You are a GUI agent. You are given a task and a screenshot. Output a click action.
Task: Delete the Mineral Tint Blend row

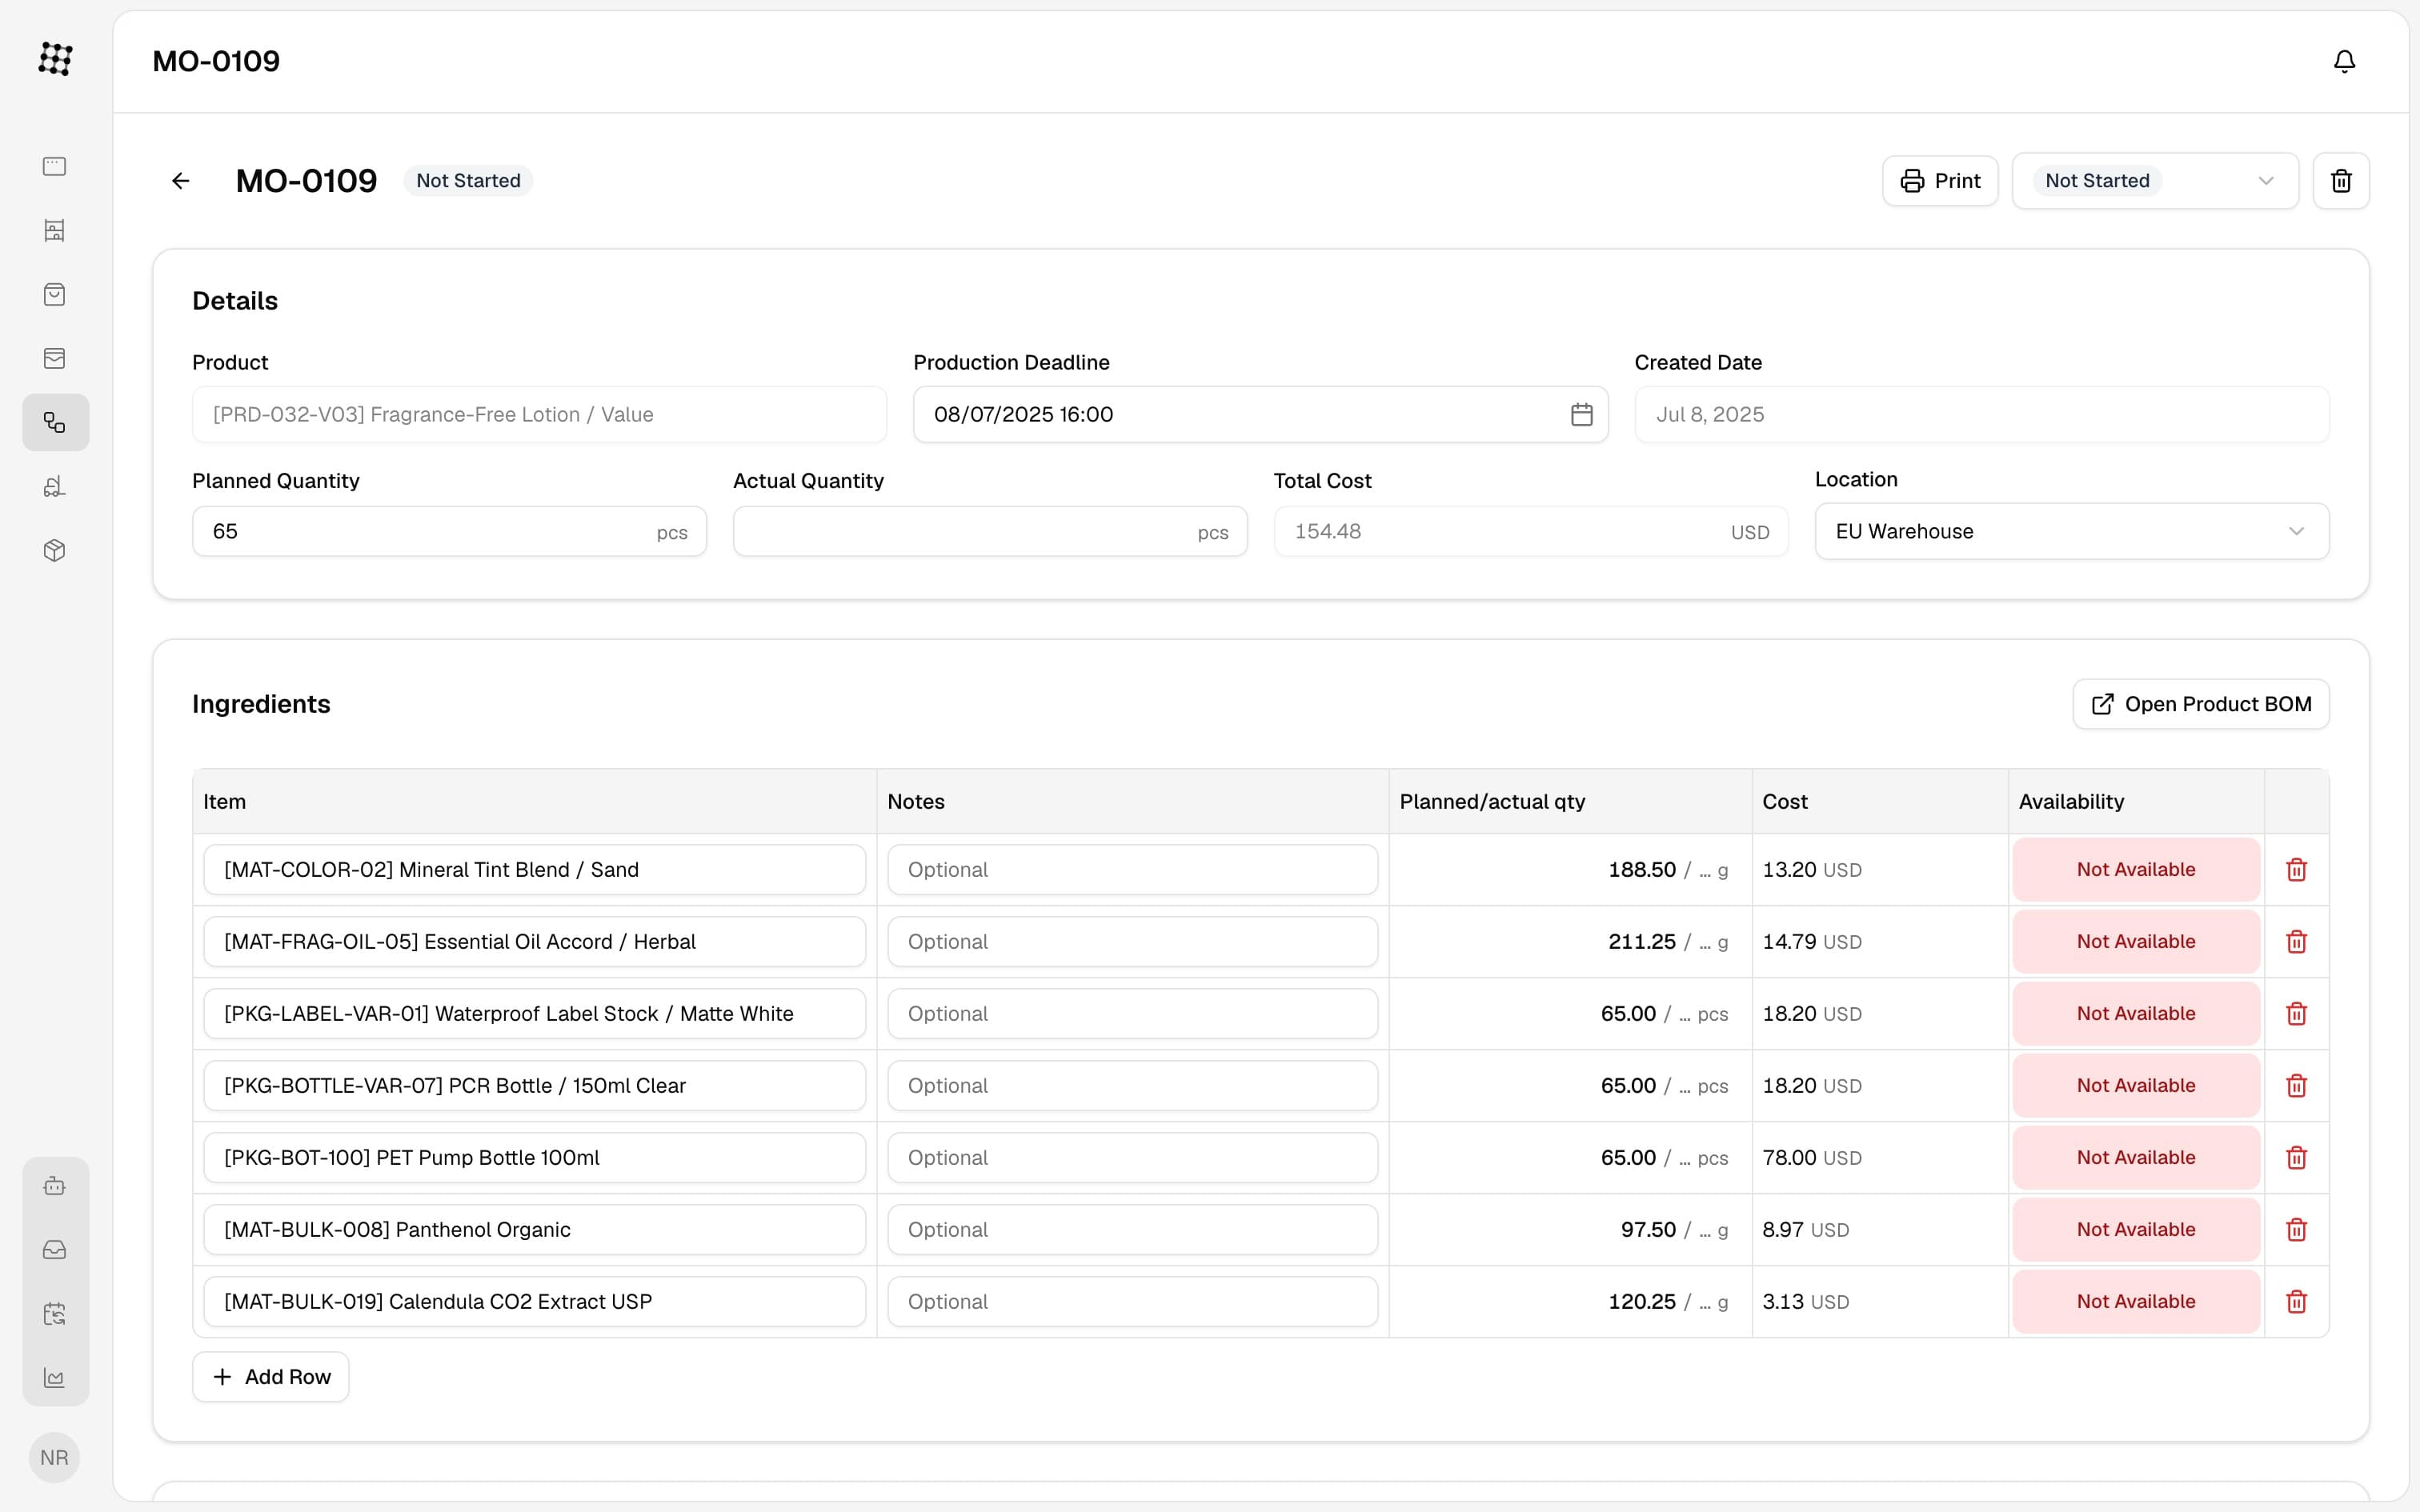pyautogui.click(x=2296, y=870)
